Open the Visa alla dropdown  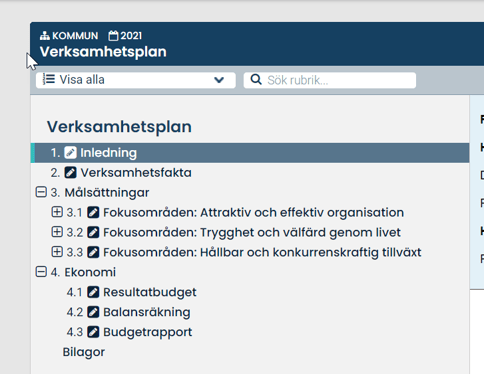pos(136,80)
